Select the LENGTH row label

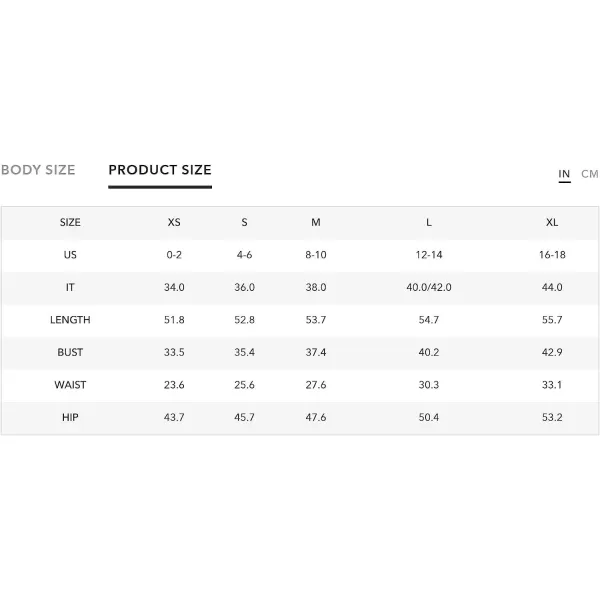(70, 320)
